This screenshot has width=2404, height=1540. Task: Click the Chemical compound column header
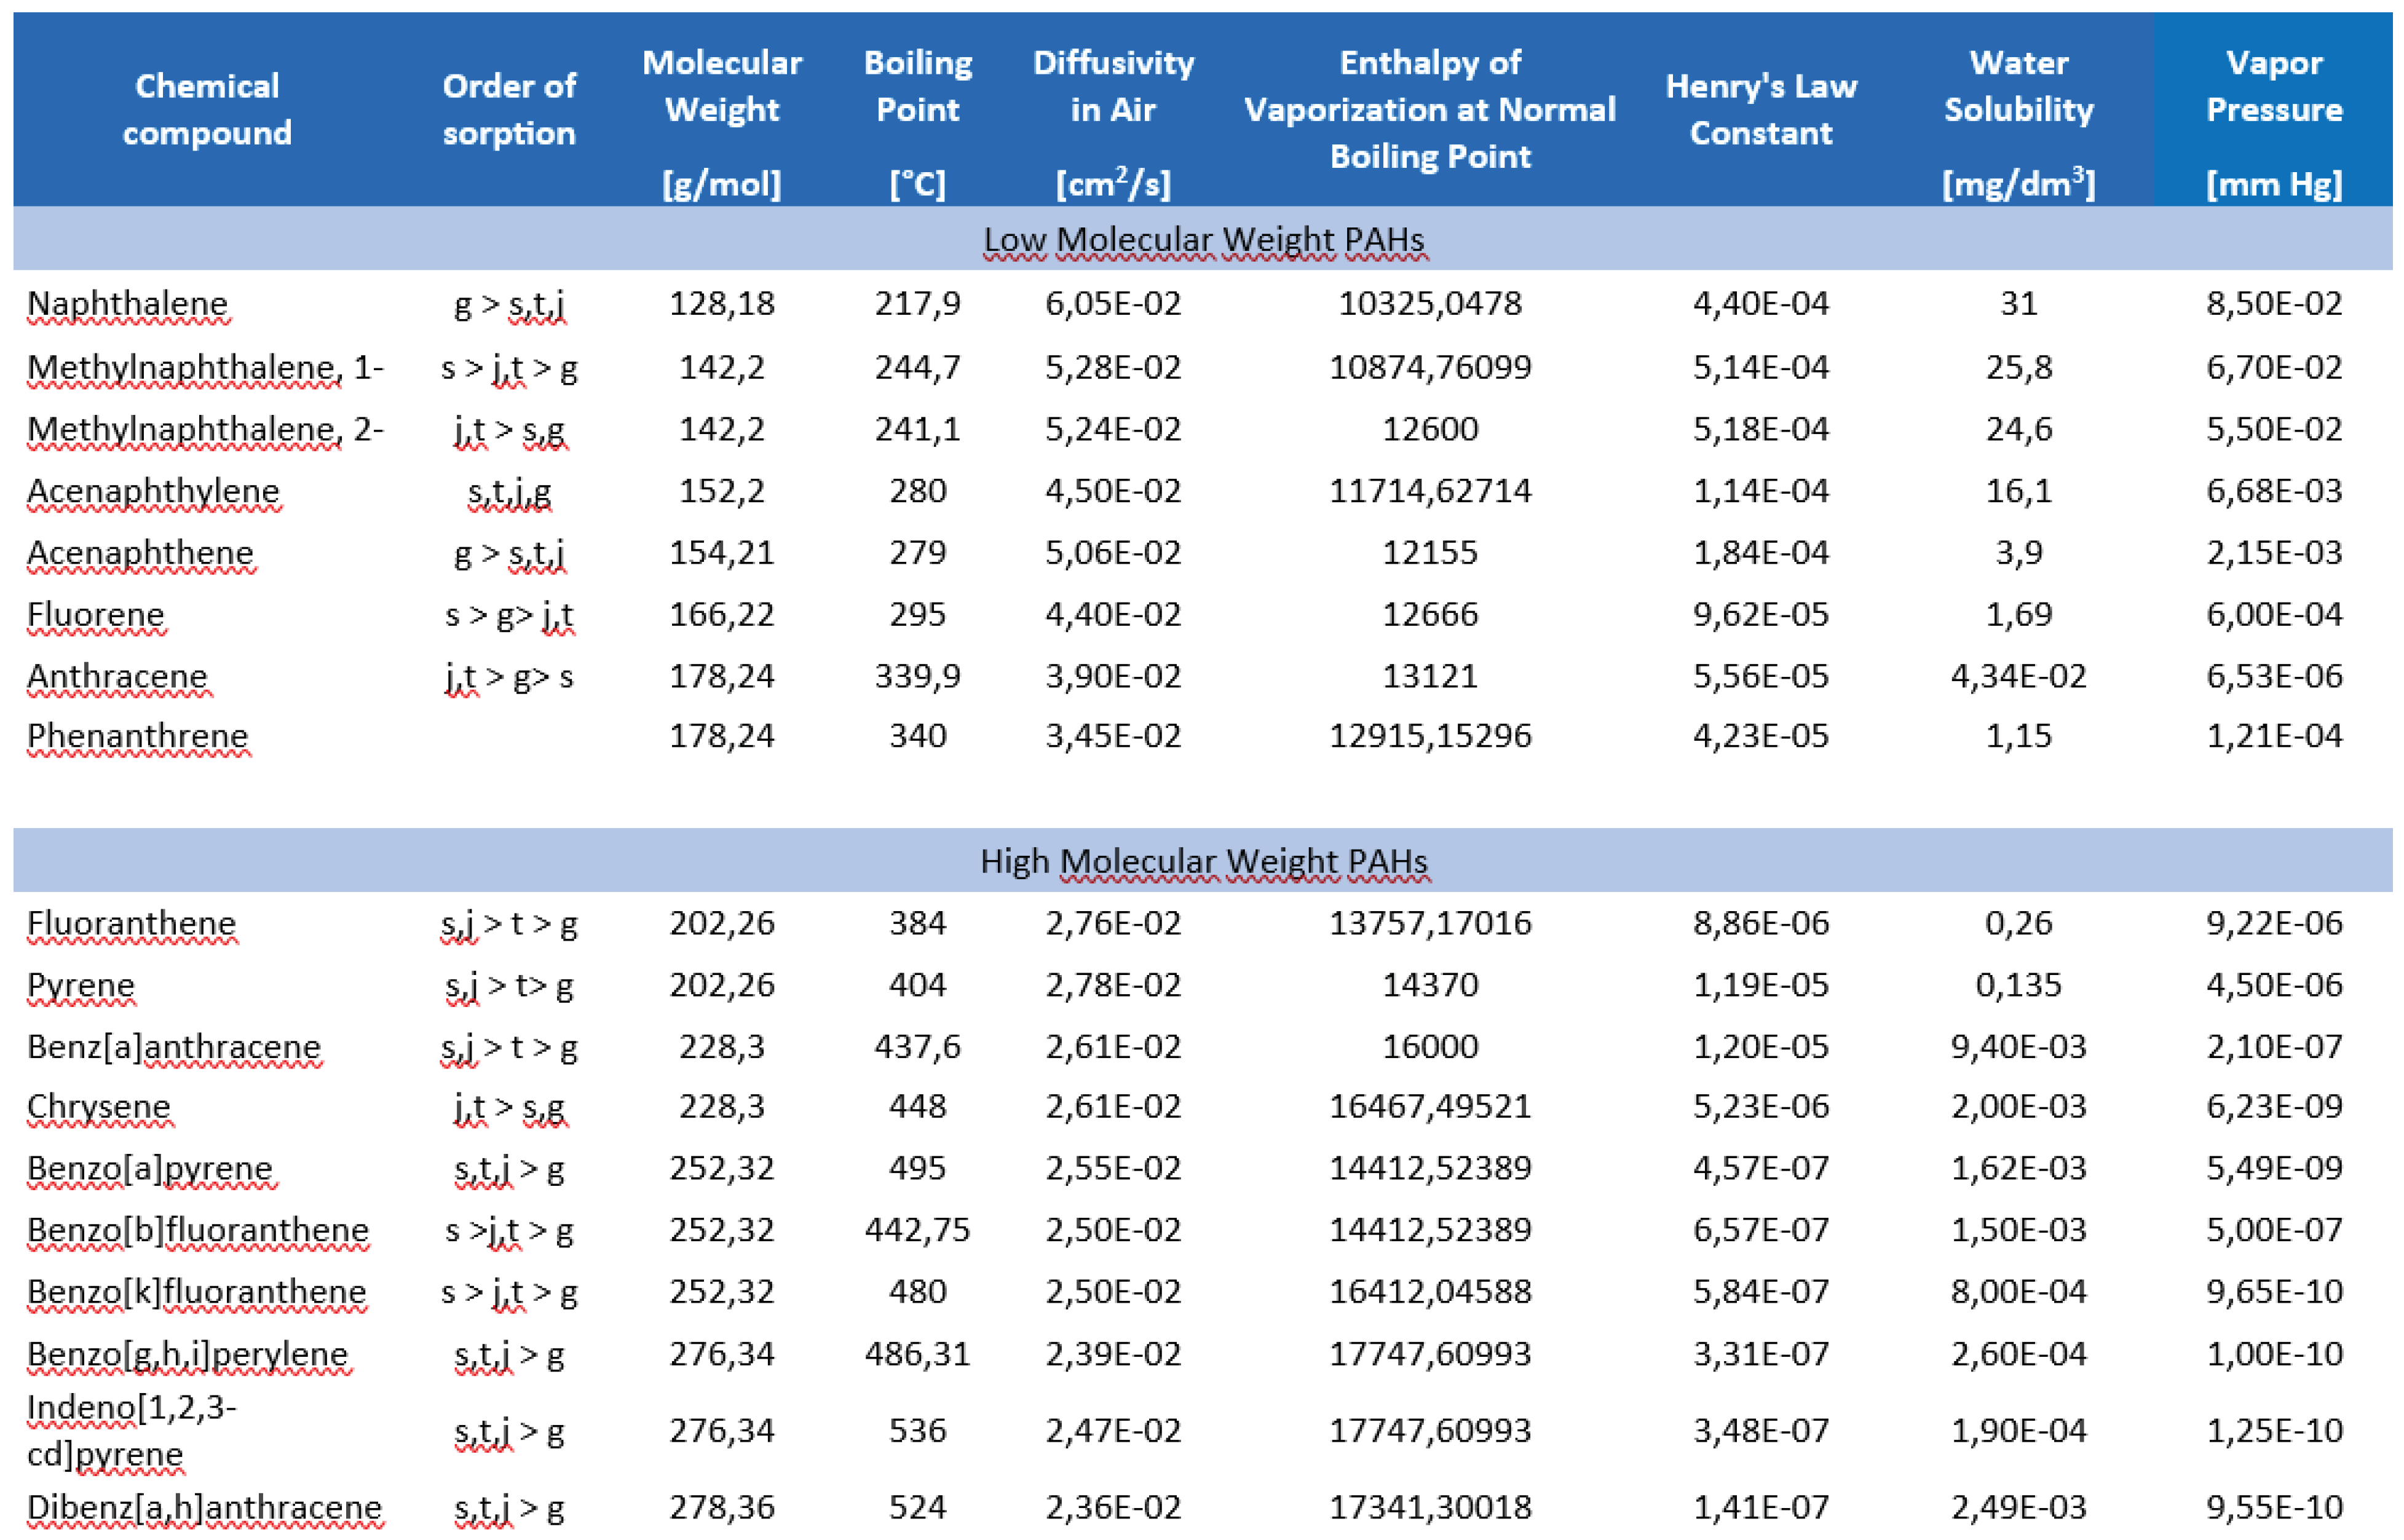coord(207,109)
